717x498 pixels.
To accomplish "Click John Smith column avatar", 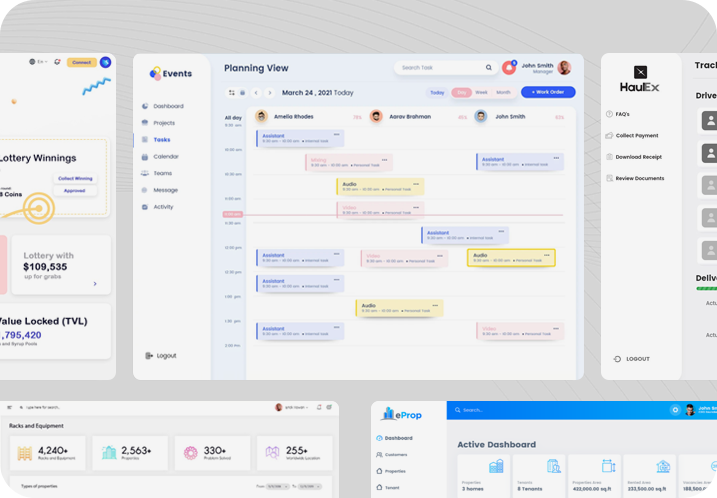I will (481, 116).
